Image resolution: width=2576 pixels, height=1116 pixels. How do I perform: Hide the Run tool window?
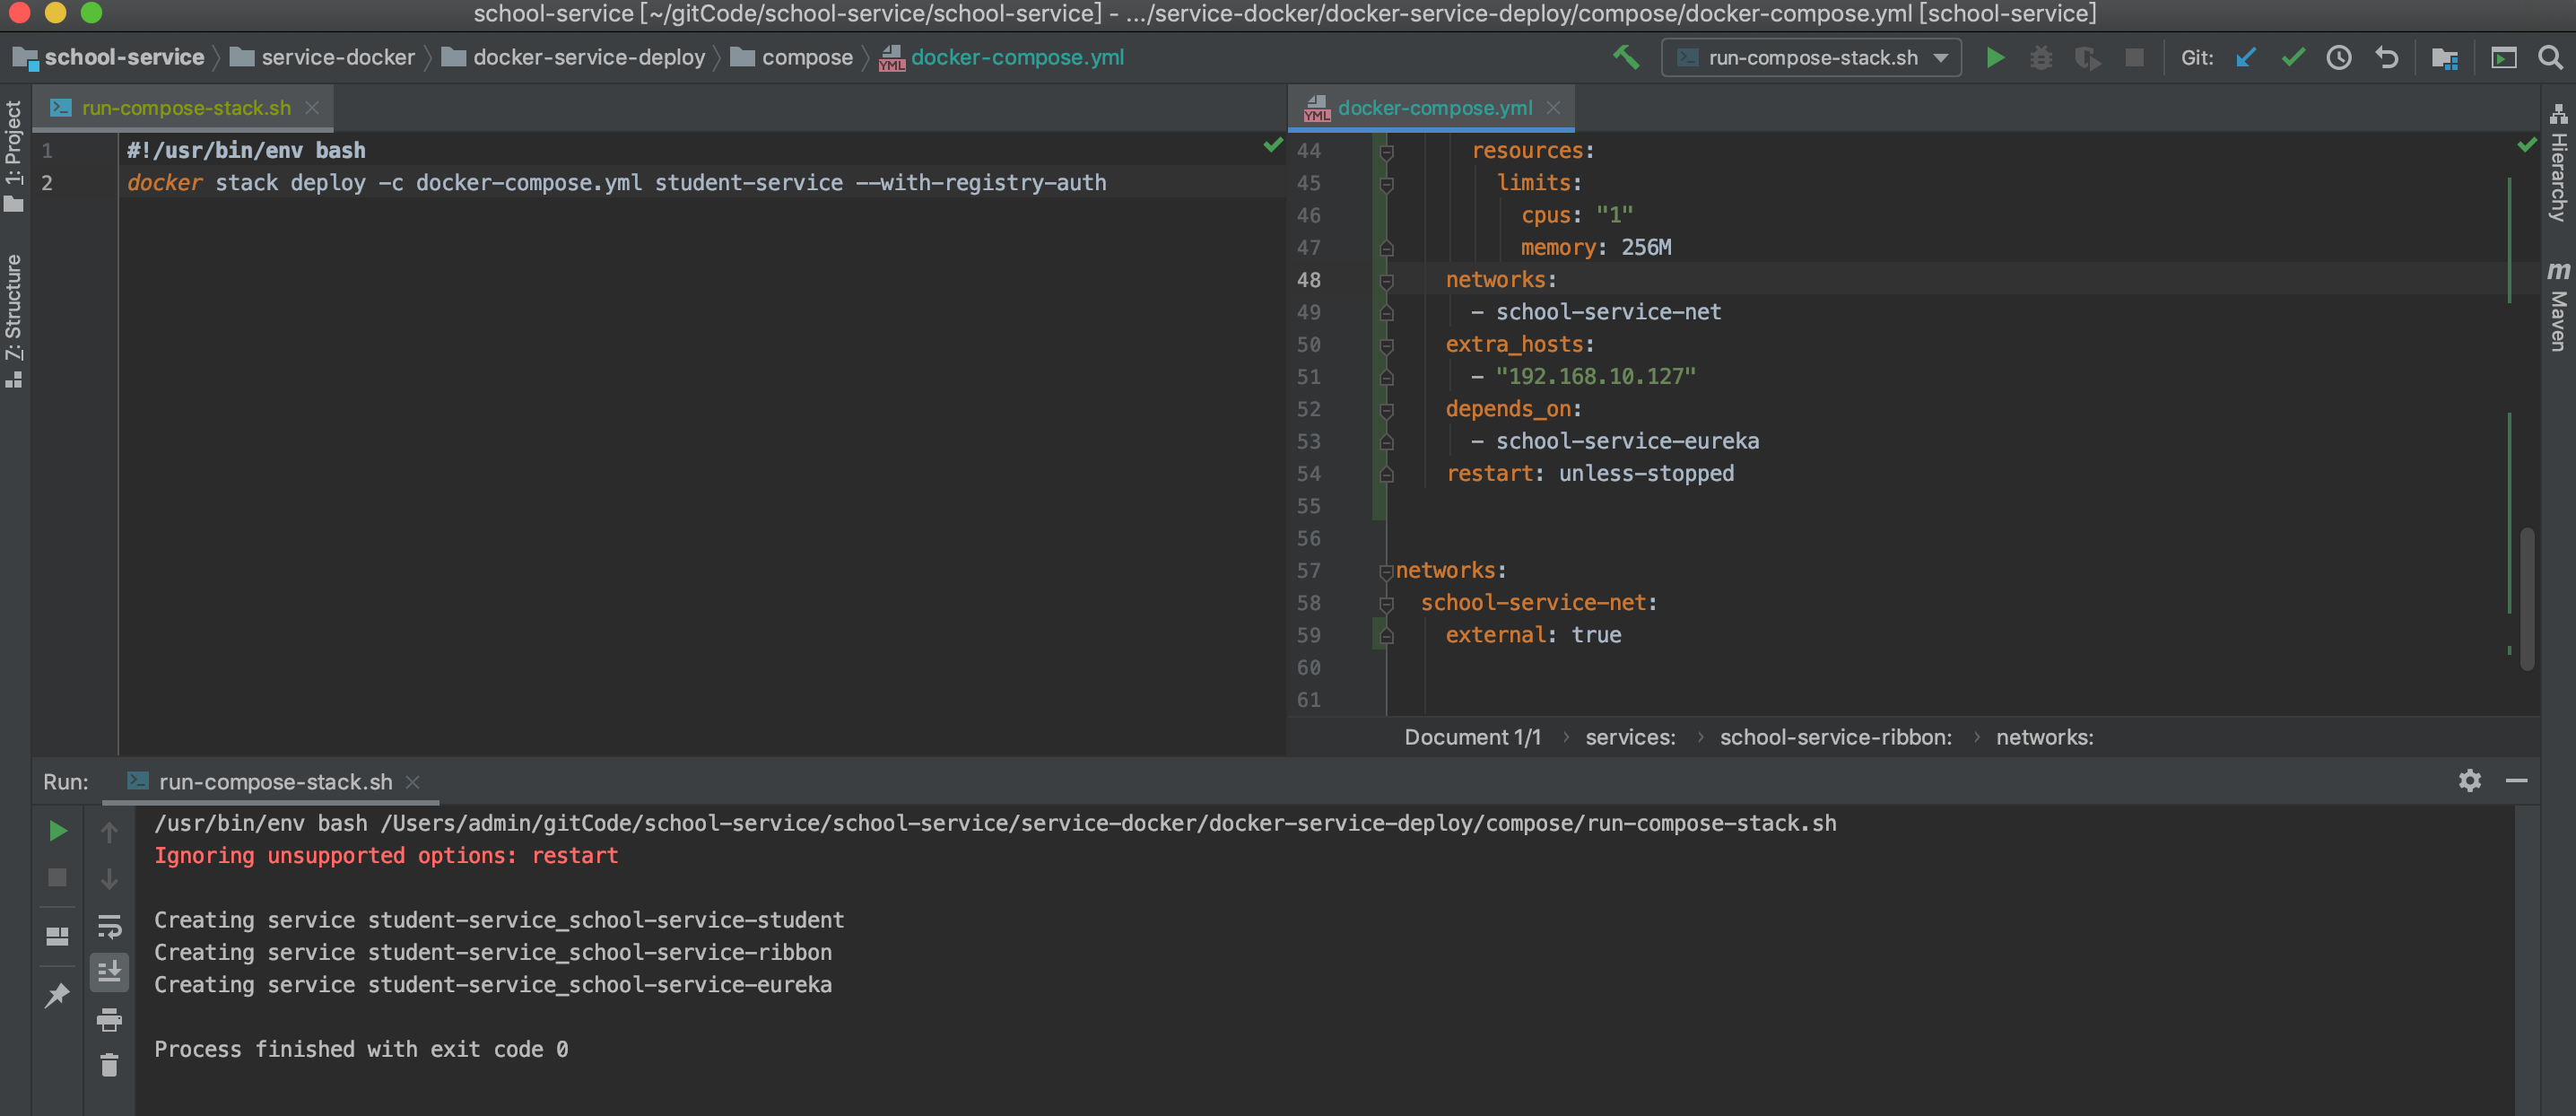click(2517, 780)
